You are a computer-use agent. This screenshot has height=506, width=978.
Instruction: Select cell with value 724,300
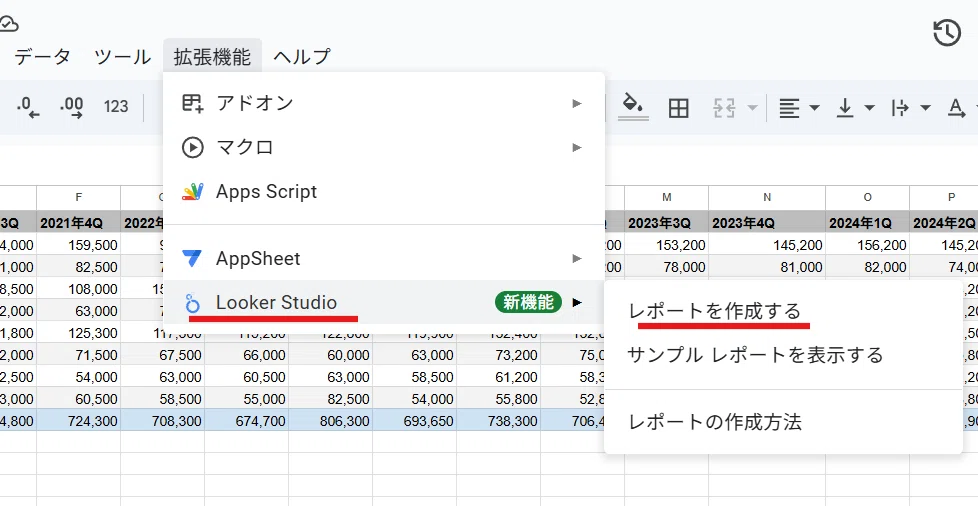79,421
